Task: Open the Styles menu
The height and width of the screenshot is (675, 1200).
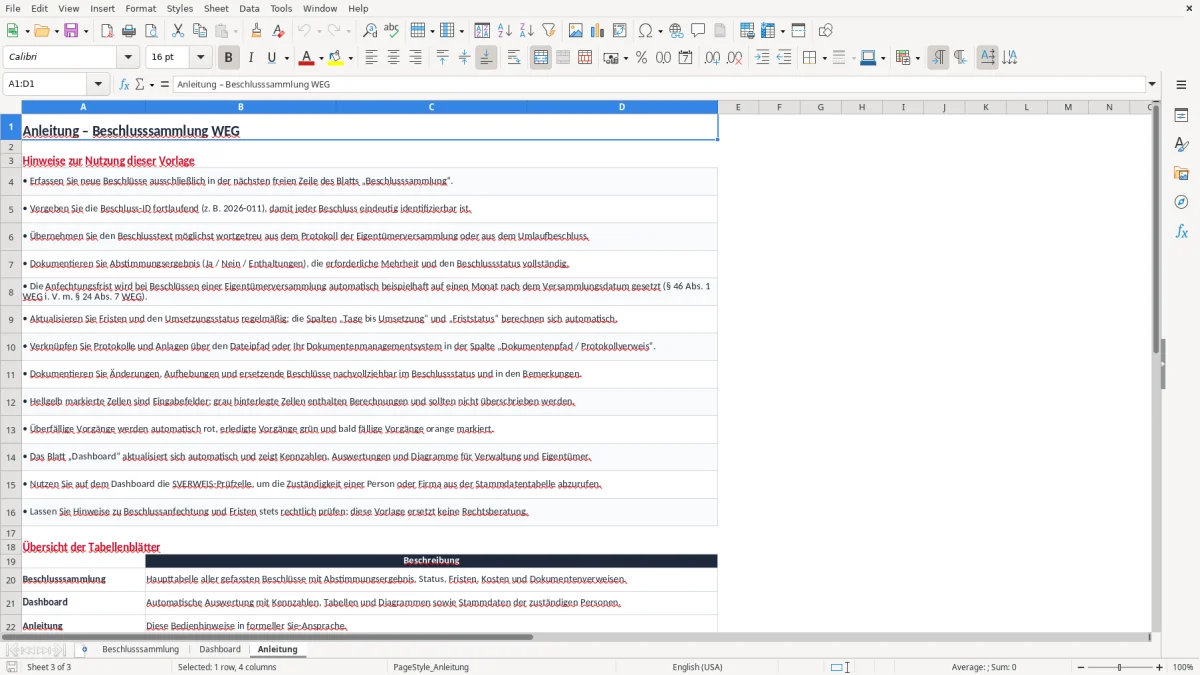Action: click(180, 8)
